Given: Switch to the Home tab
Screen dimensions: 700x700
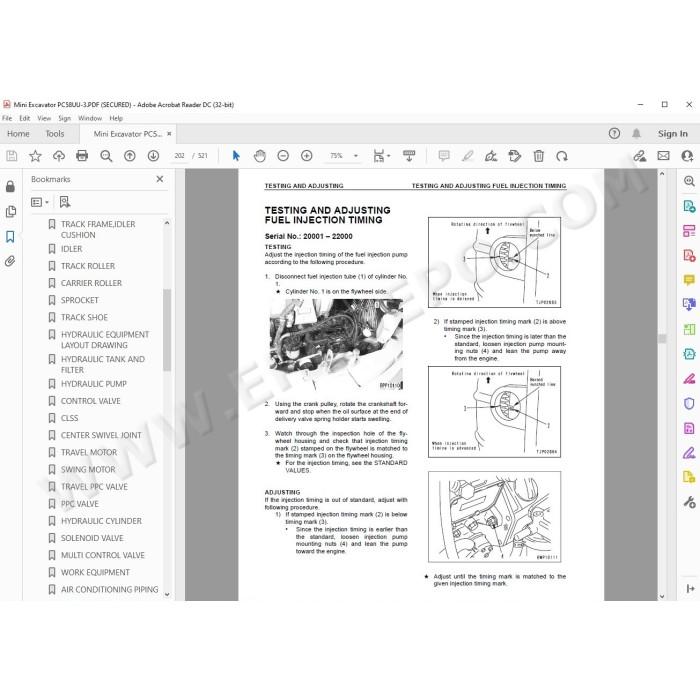Looking at the screenshot, I should click(18, 133).
